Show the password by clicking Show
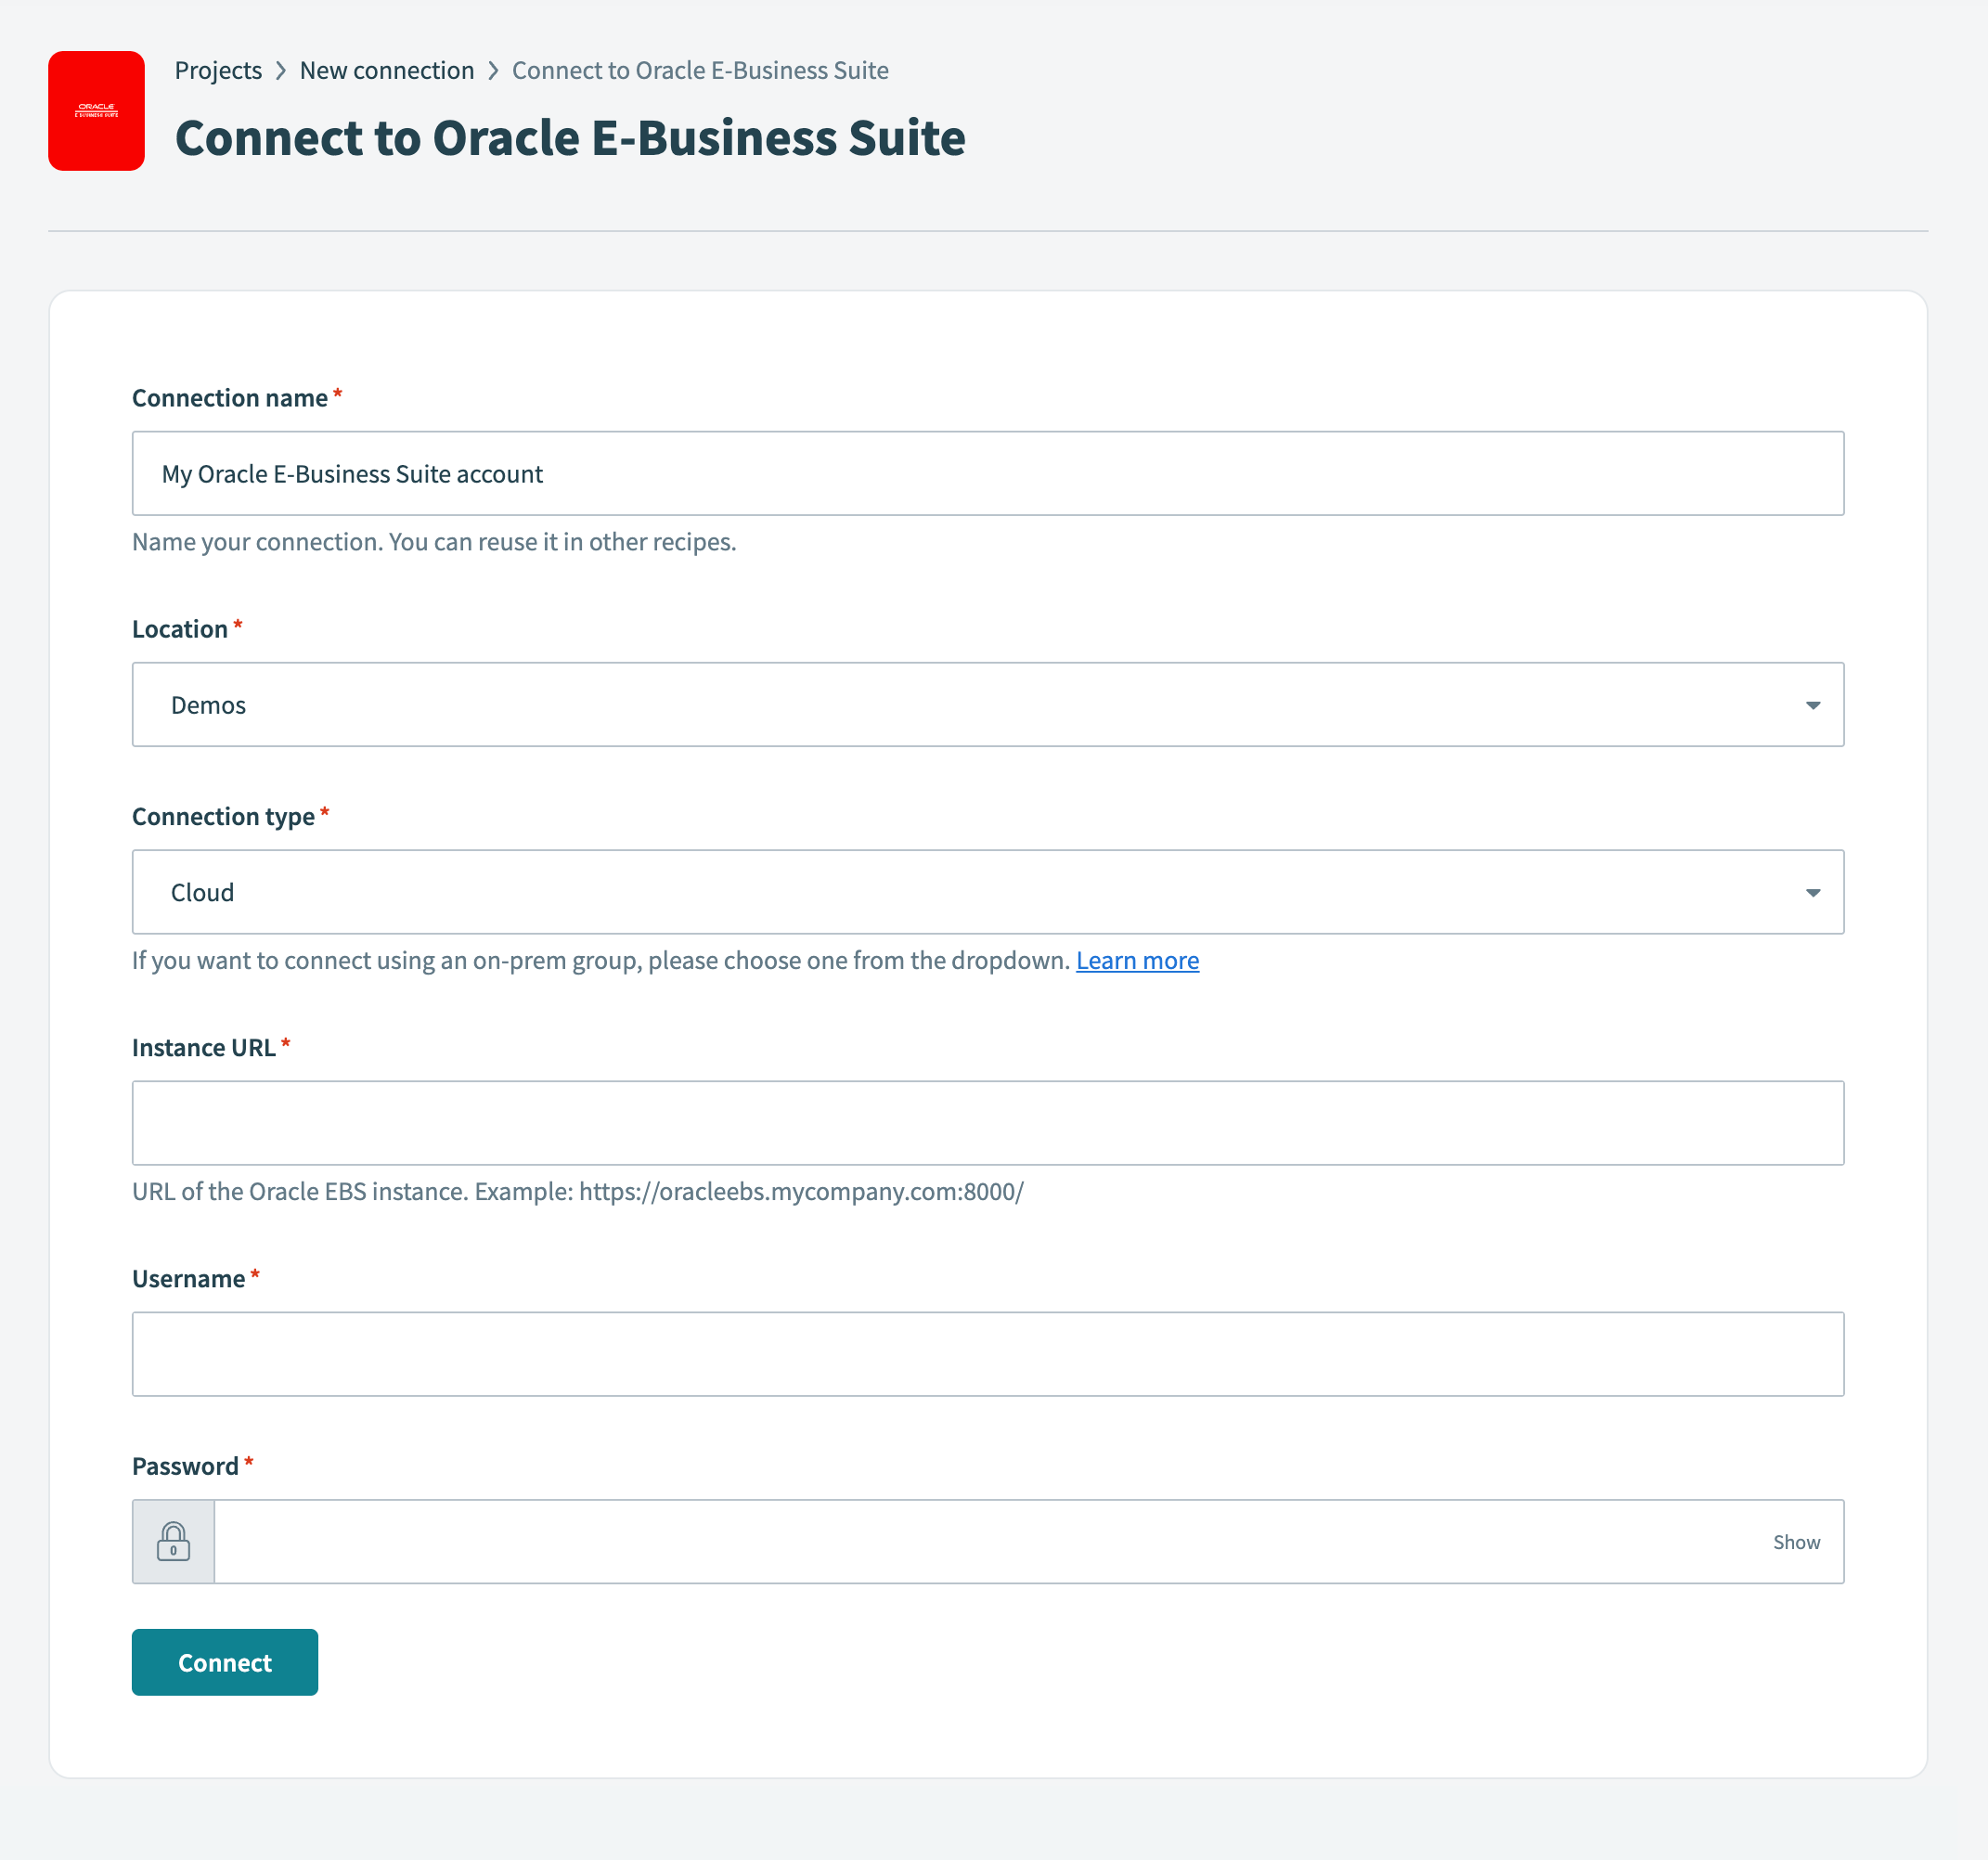The image size is (1988, 1860). coord(1797,1541)
